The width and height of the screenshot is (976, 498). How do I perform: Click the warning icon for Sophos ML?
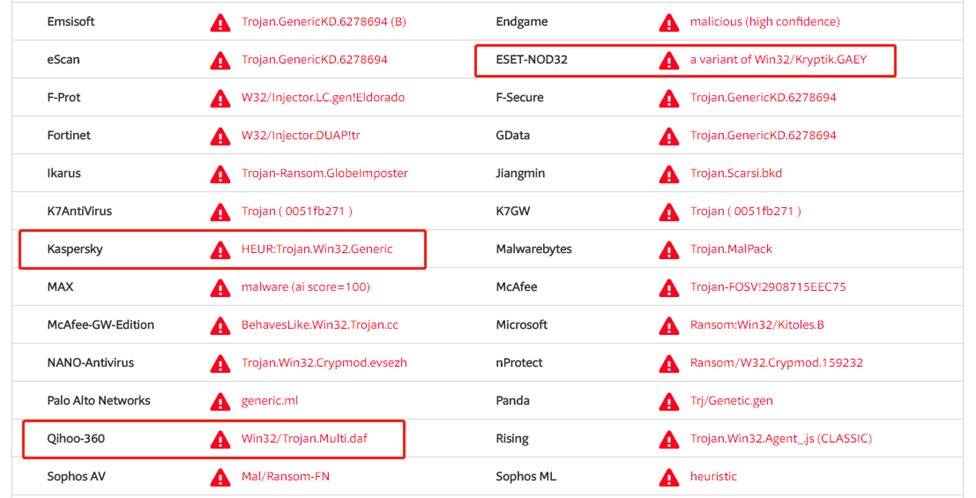click(668, 477)
